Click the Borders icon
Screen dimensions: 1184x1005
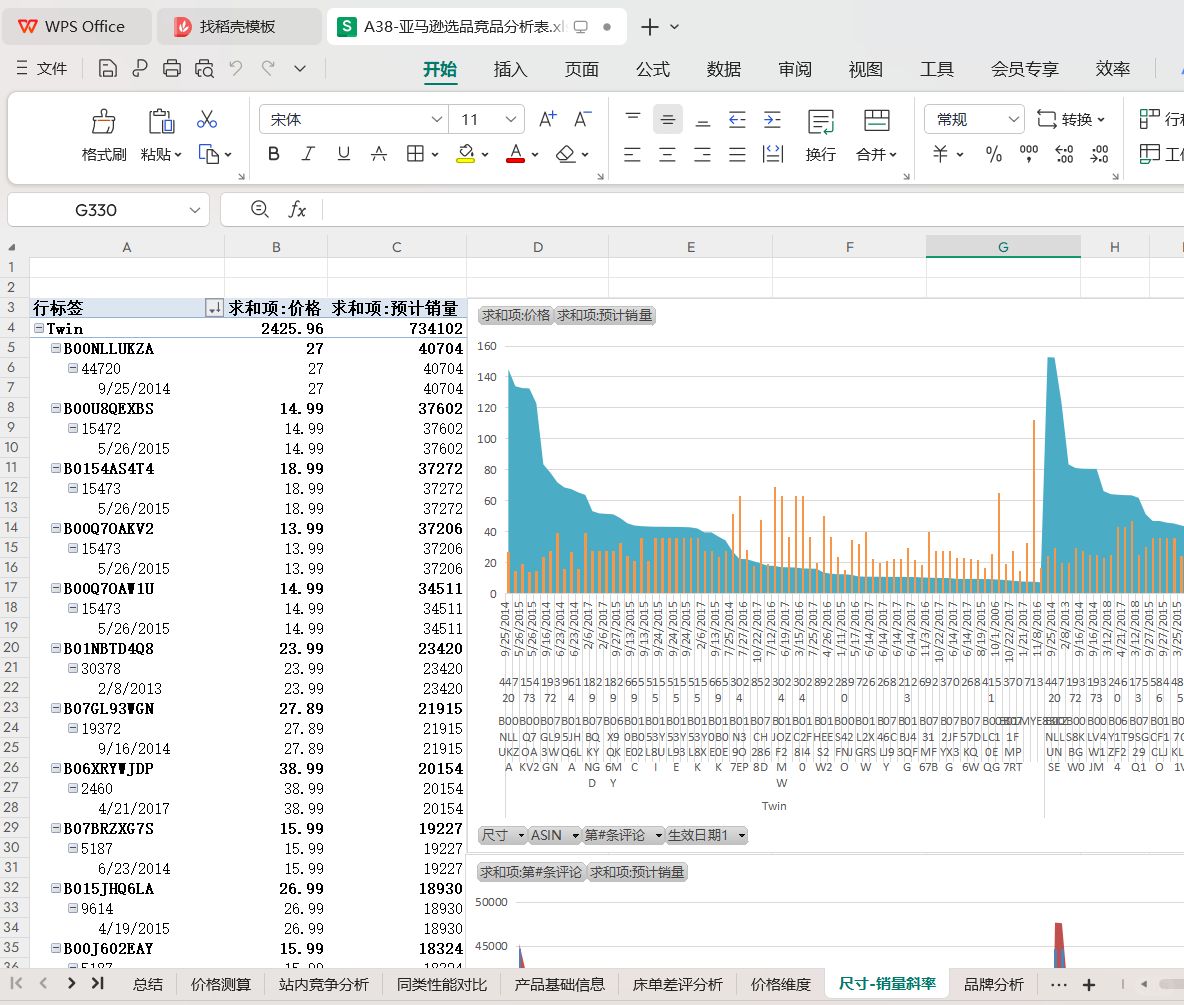[x=415, y=154]
